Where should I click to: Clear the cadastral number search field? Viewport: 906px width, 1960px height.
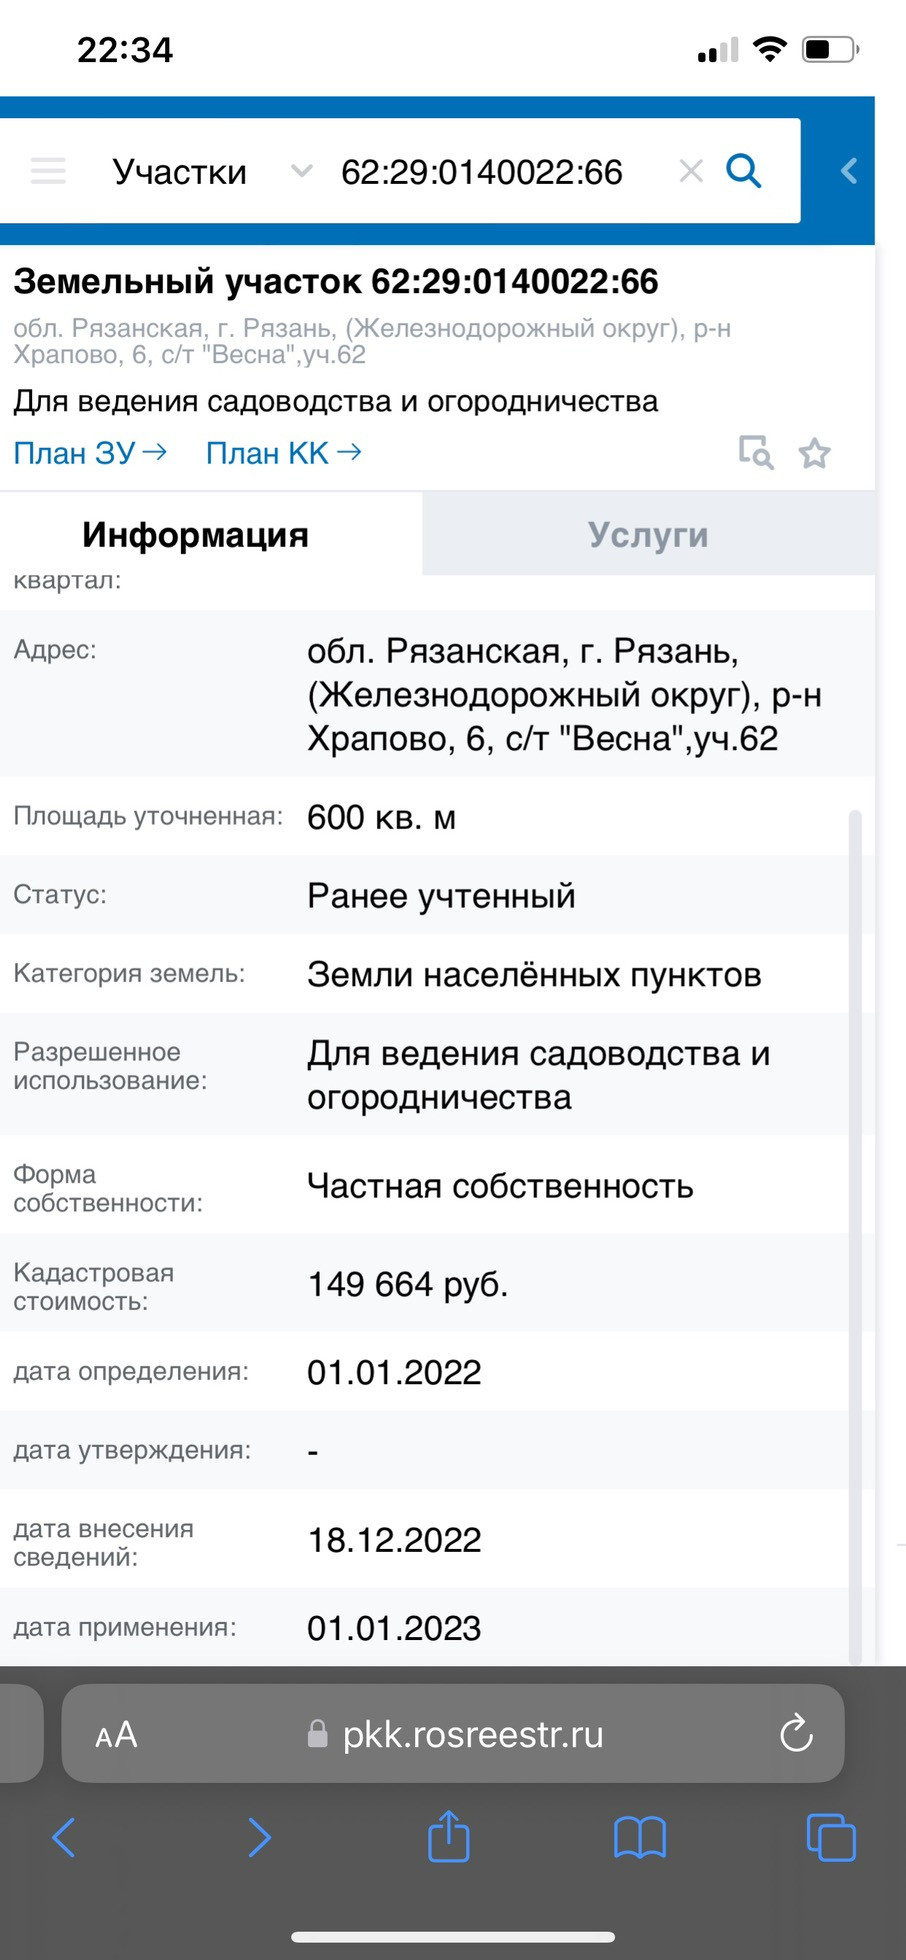click(x=690, y=171)
